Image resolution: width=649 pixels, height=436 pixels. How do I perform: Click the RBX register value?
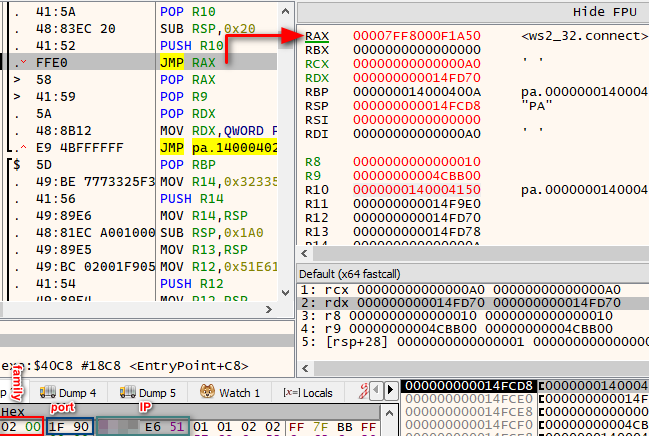point(417,50)
